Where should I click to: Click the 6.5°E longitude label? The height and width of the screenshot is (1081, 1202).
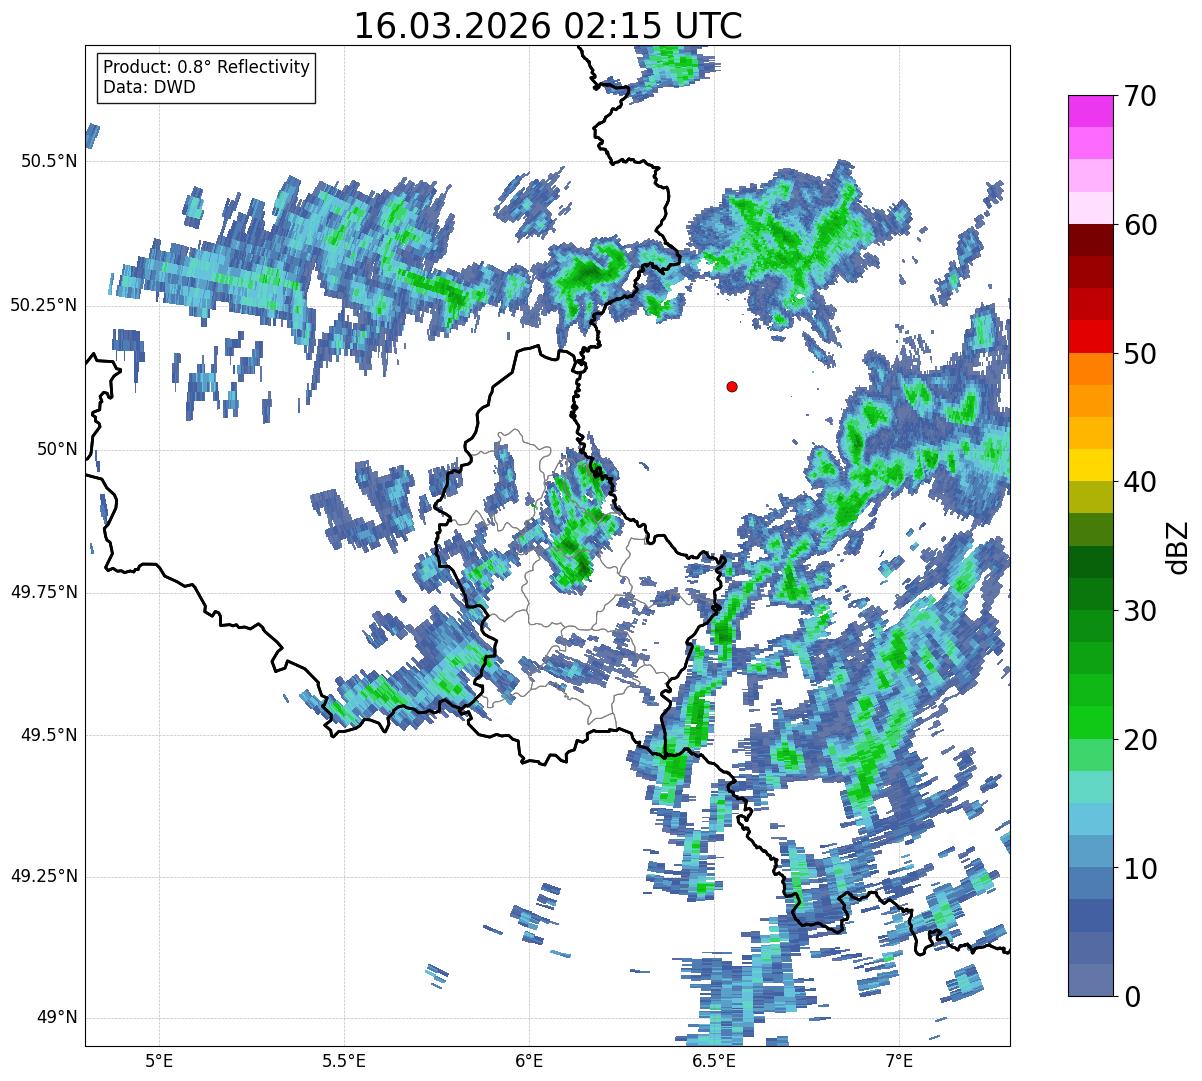coord(714,1060)
